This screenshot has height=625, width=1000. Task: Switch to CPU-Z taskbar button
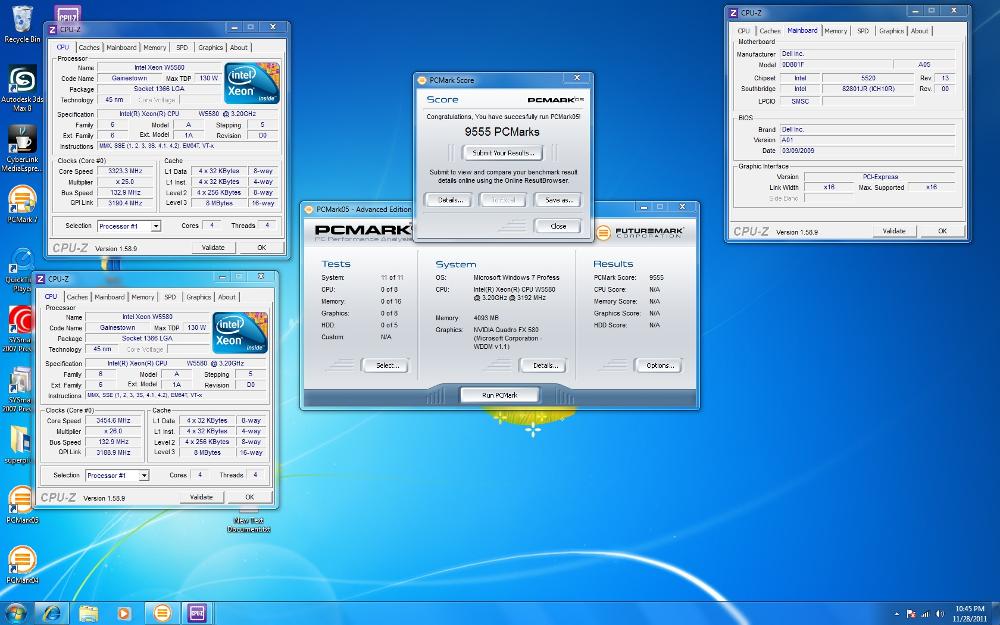coord(197,614)
